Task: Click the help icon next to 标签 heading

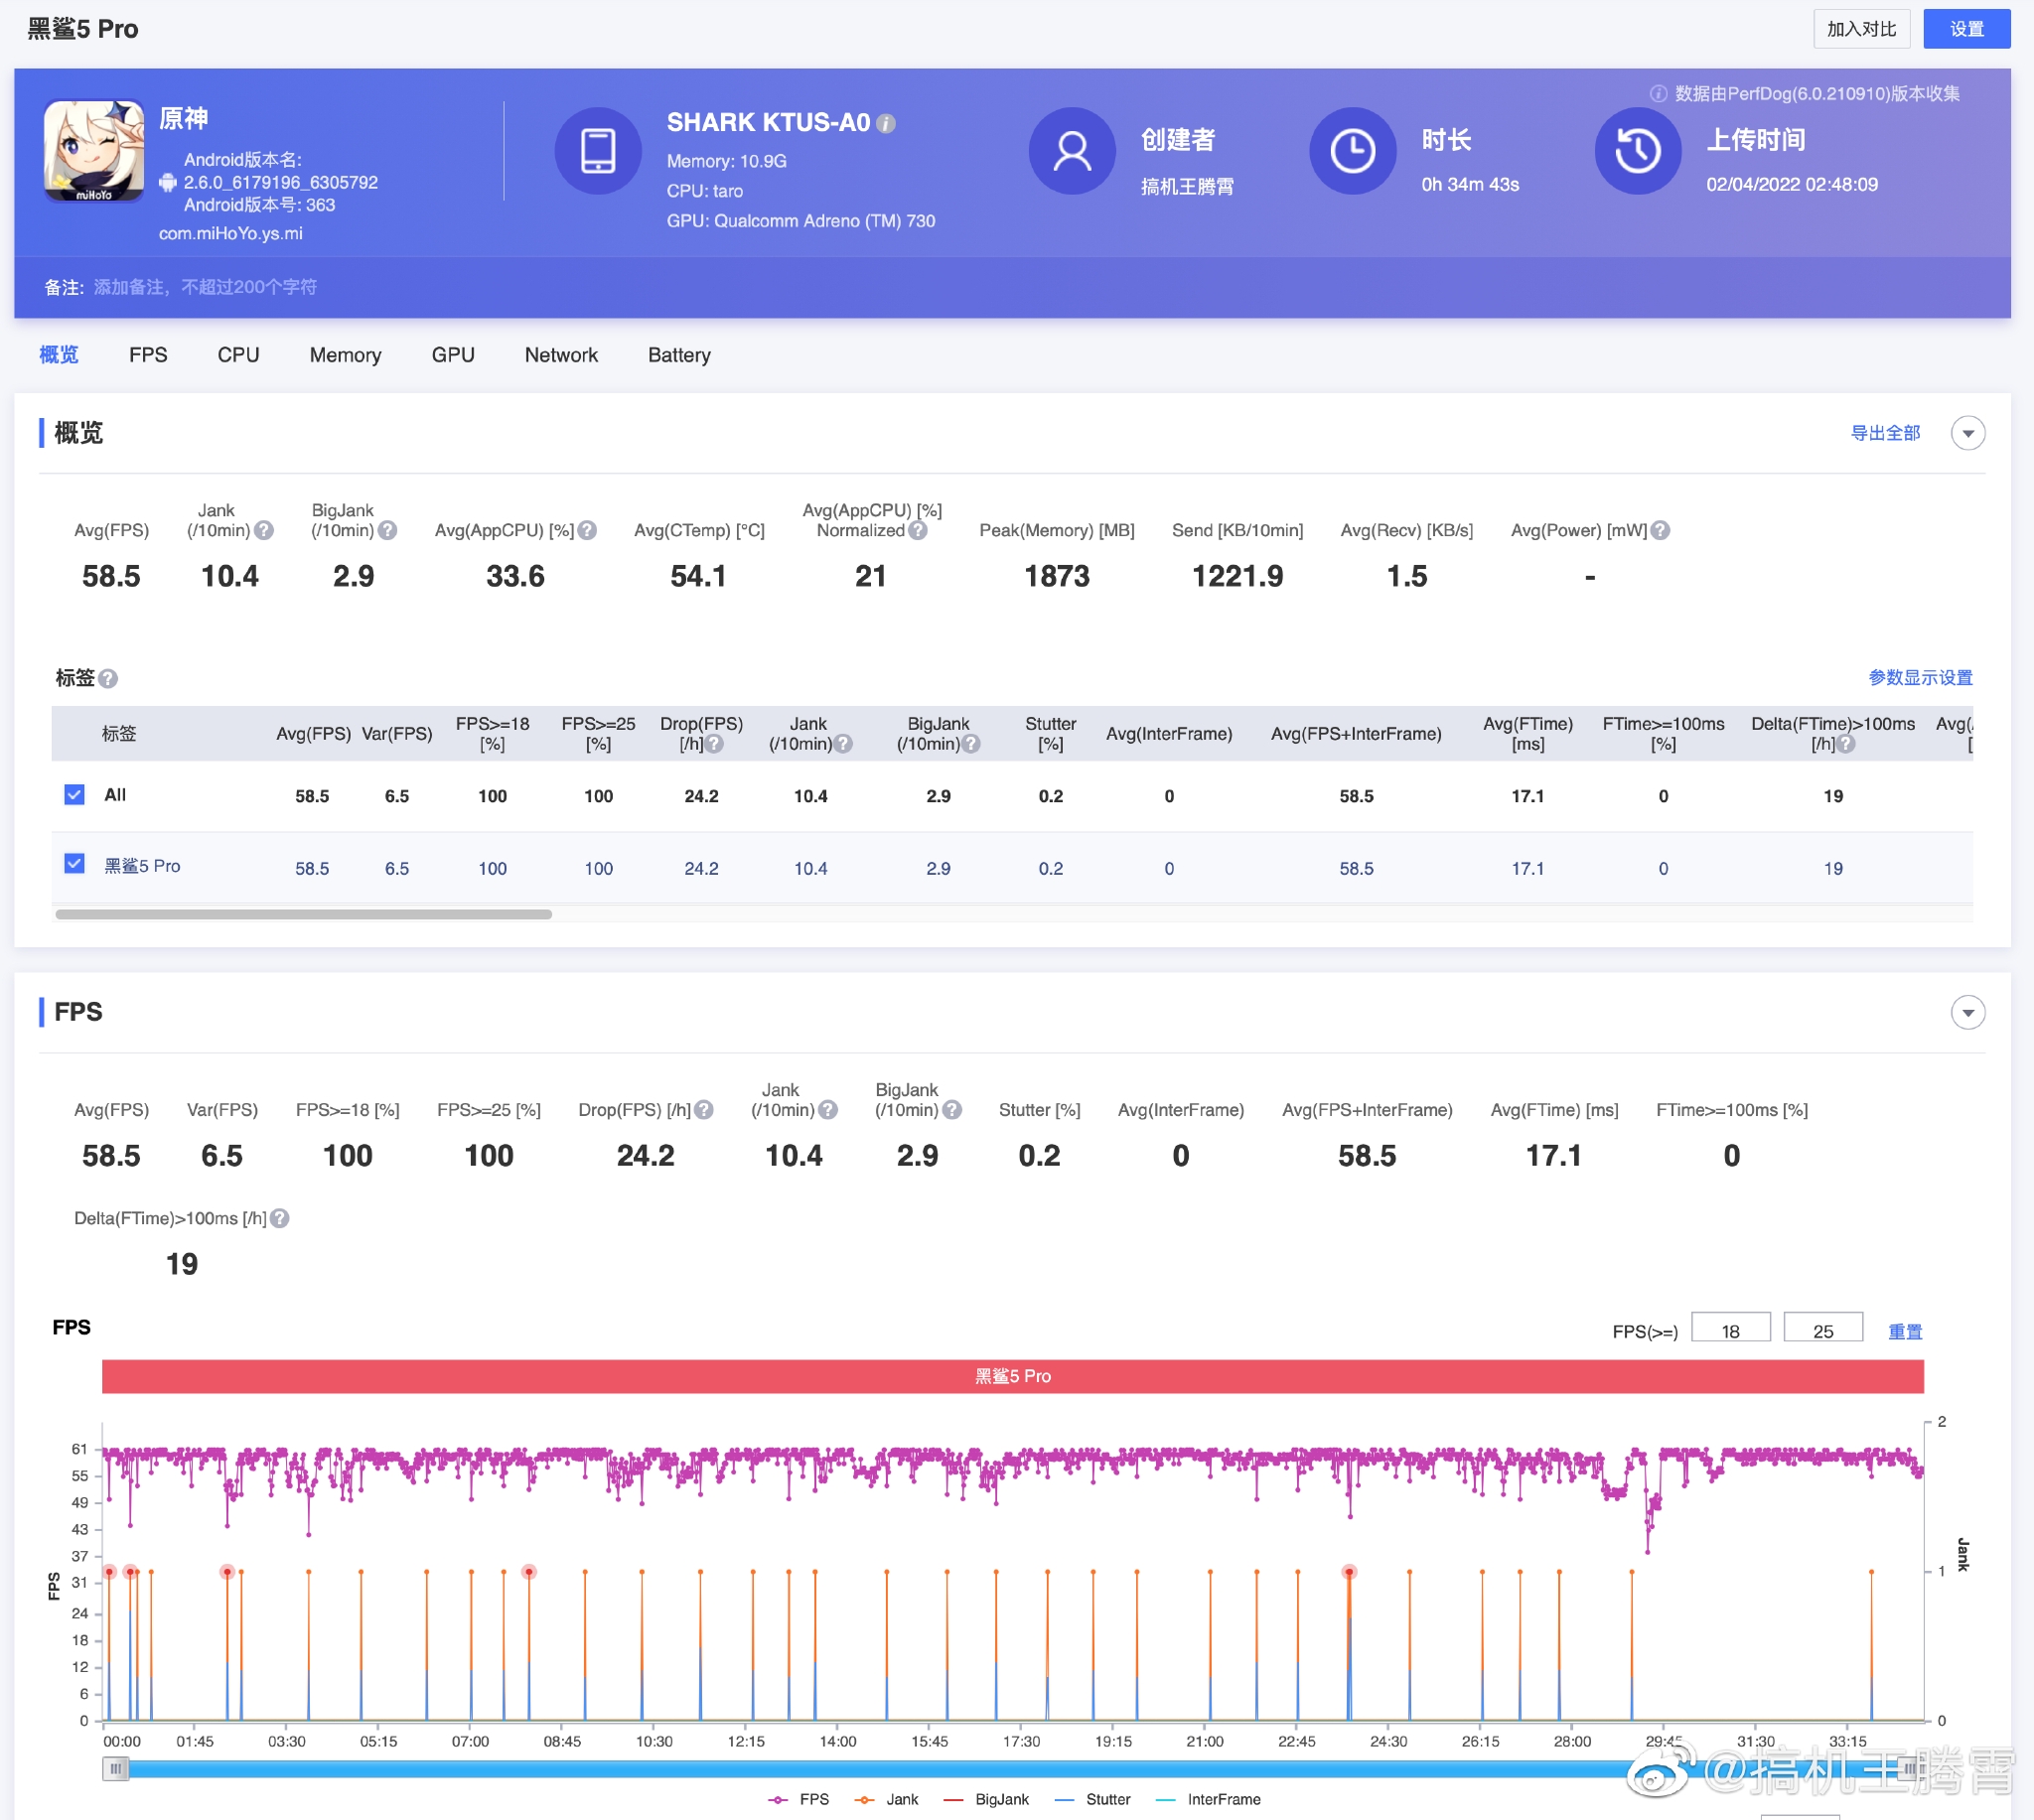Action: [109, 678]
